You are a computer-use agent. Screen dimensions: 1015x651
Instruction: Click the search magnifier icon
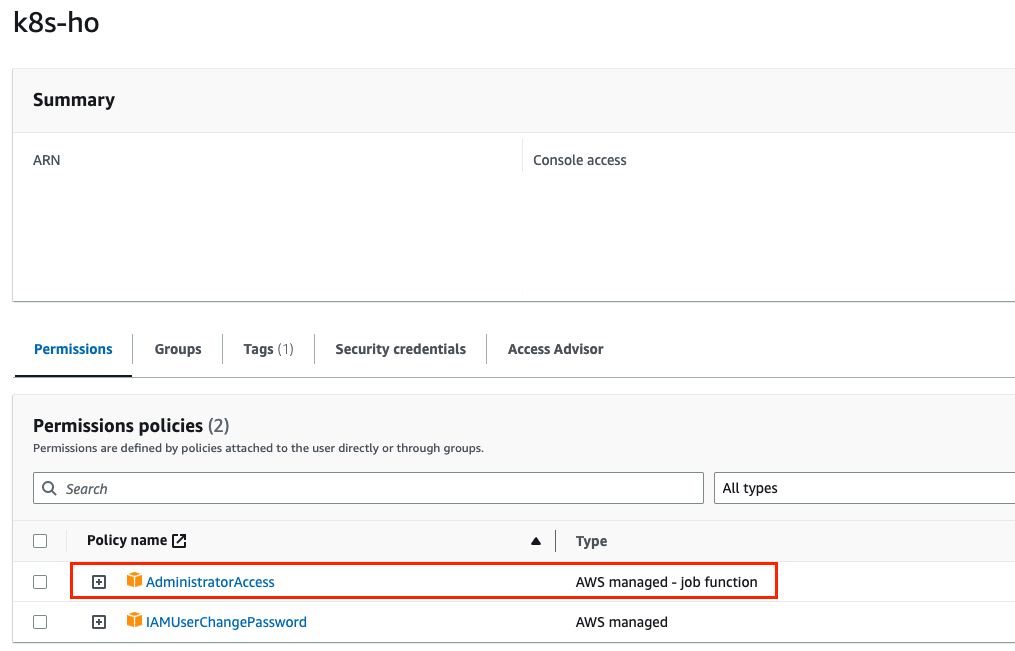[49, 488]
